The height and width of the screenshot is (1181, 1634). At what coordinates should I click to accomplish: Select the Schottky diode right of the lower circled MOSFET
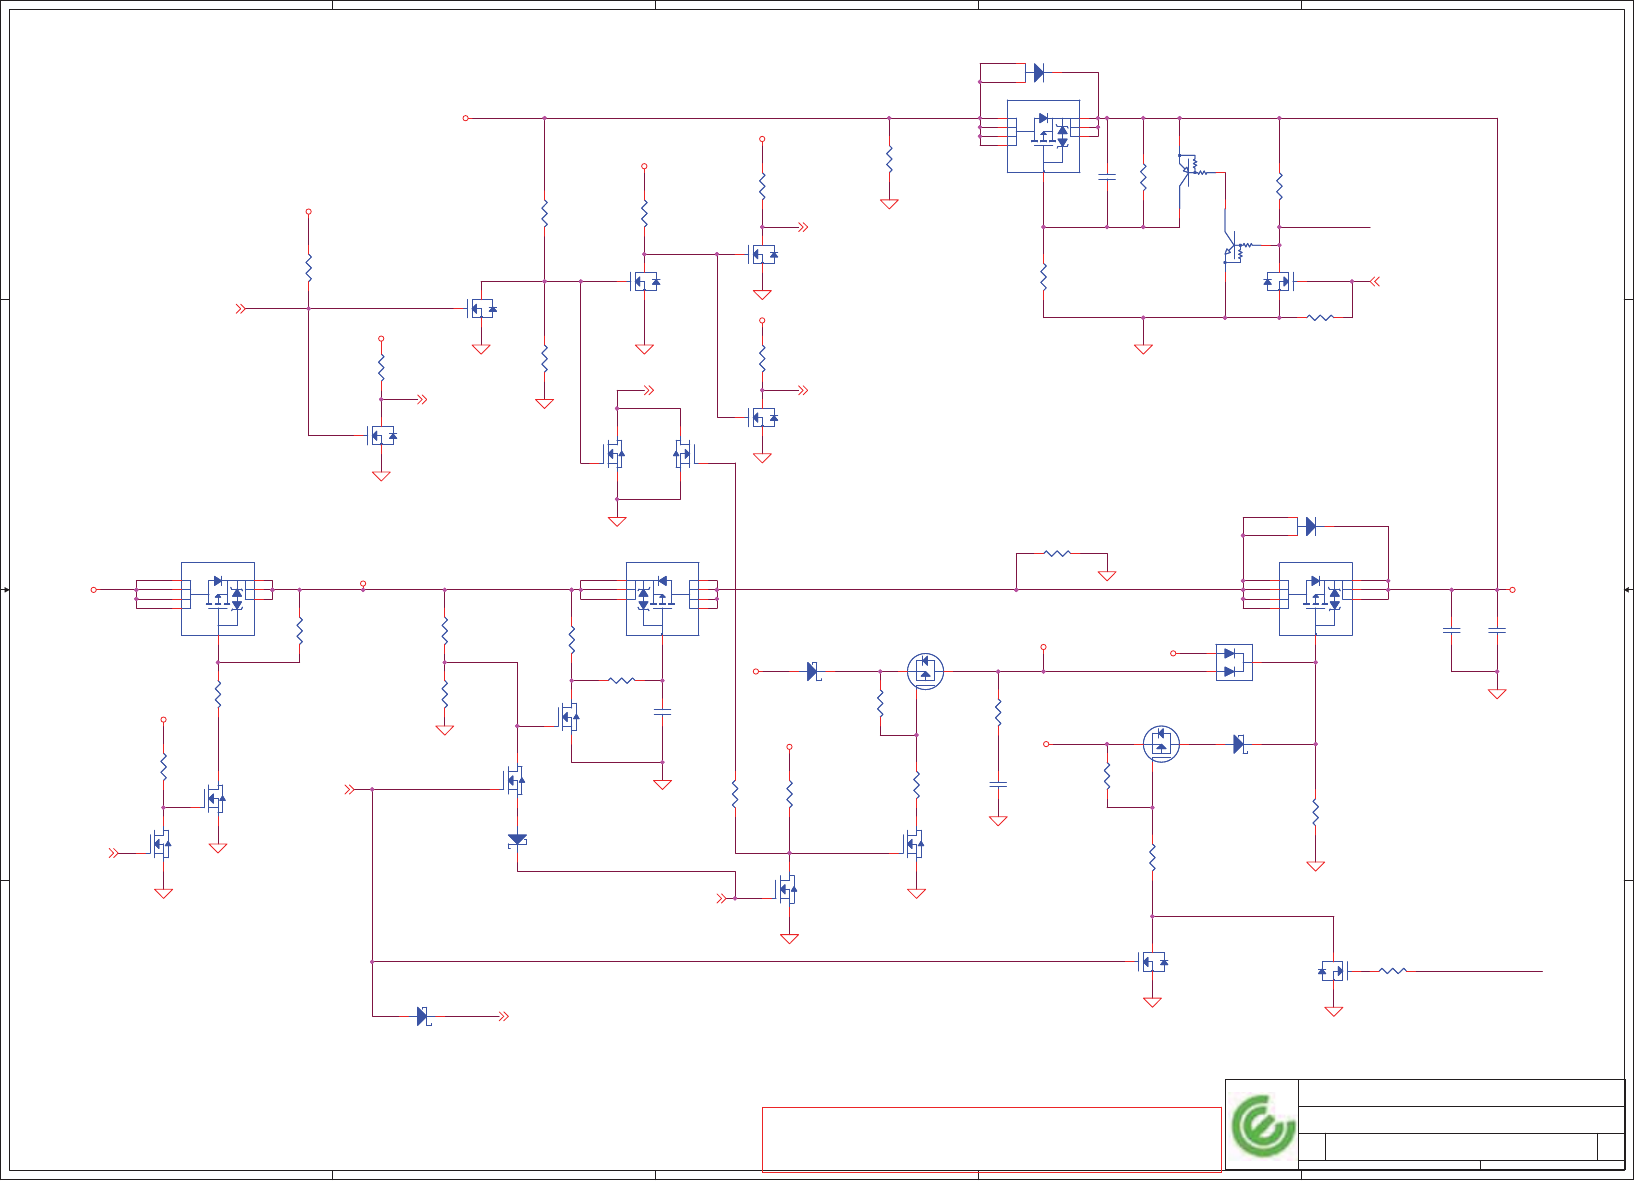click(x=1240, y=744)
